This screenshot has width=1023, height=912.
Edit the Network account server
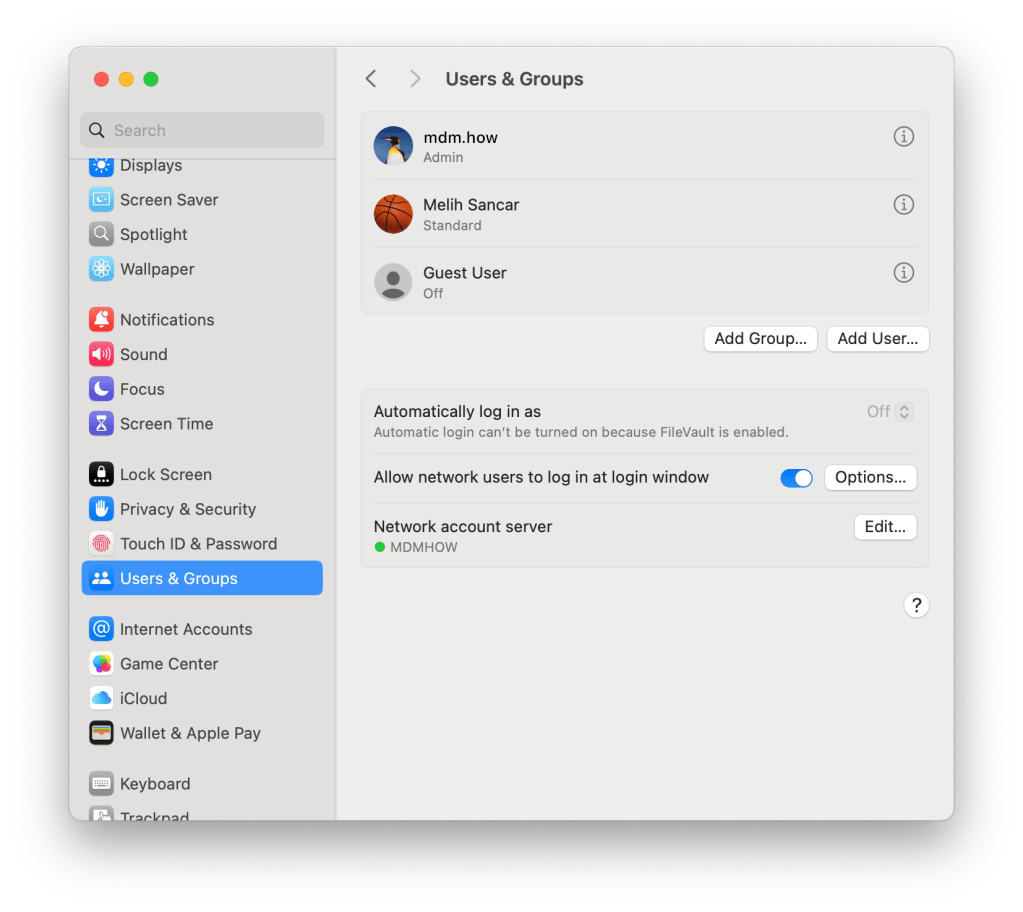tap(884, 527)
